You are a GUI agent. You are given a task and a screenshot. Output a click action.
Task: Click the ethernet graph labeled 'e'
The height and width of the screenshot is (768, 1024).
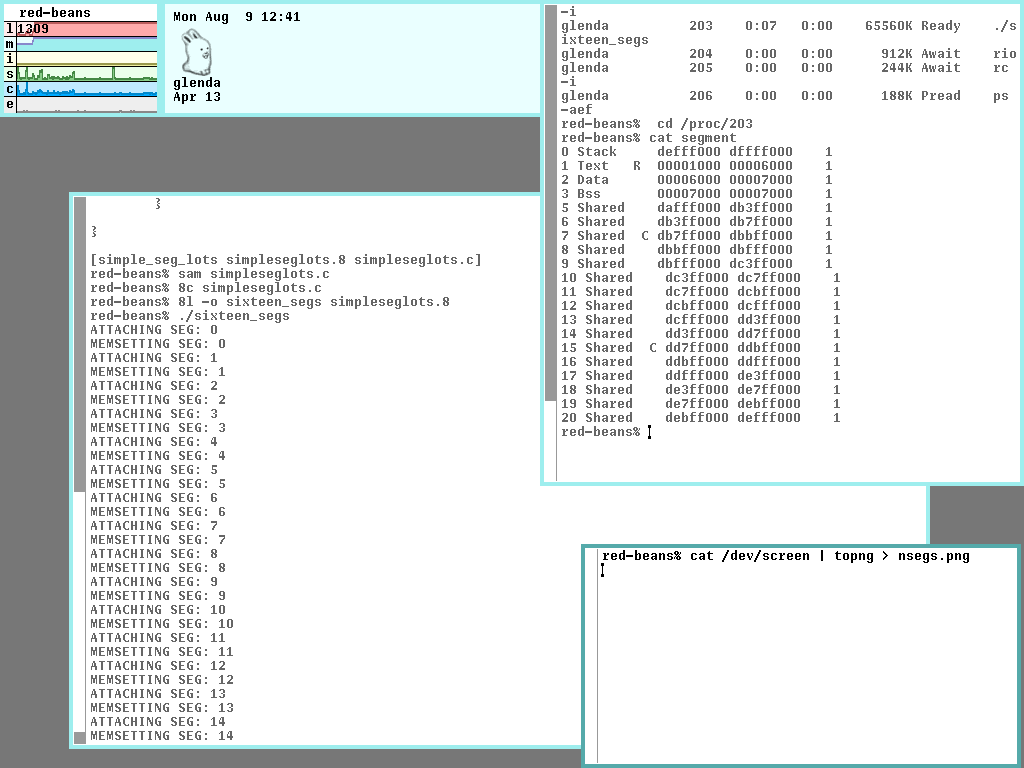click(x=86, y=104)
